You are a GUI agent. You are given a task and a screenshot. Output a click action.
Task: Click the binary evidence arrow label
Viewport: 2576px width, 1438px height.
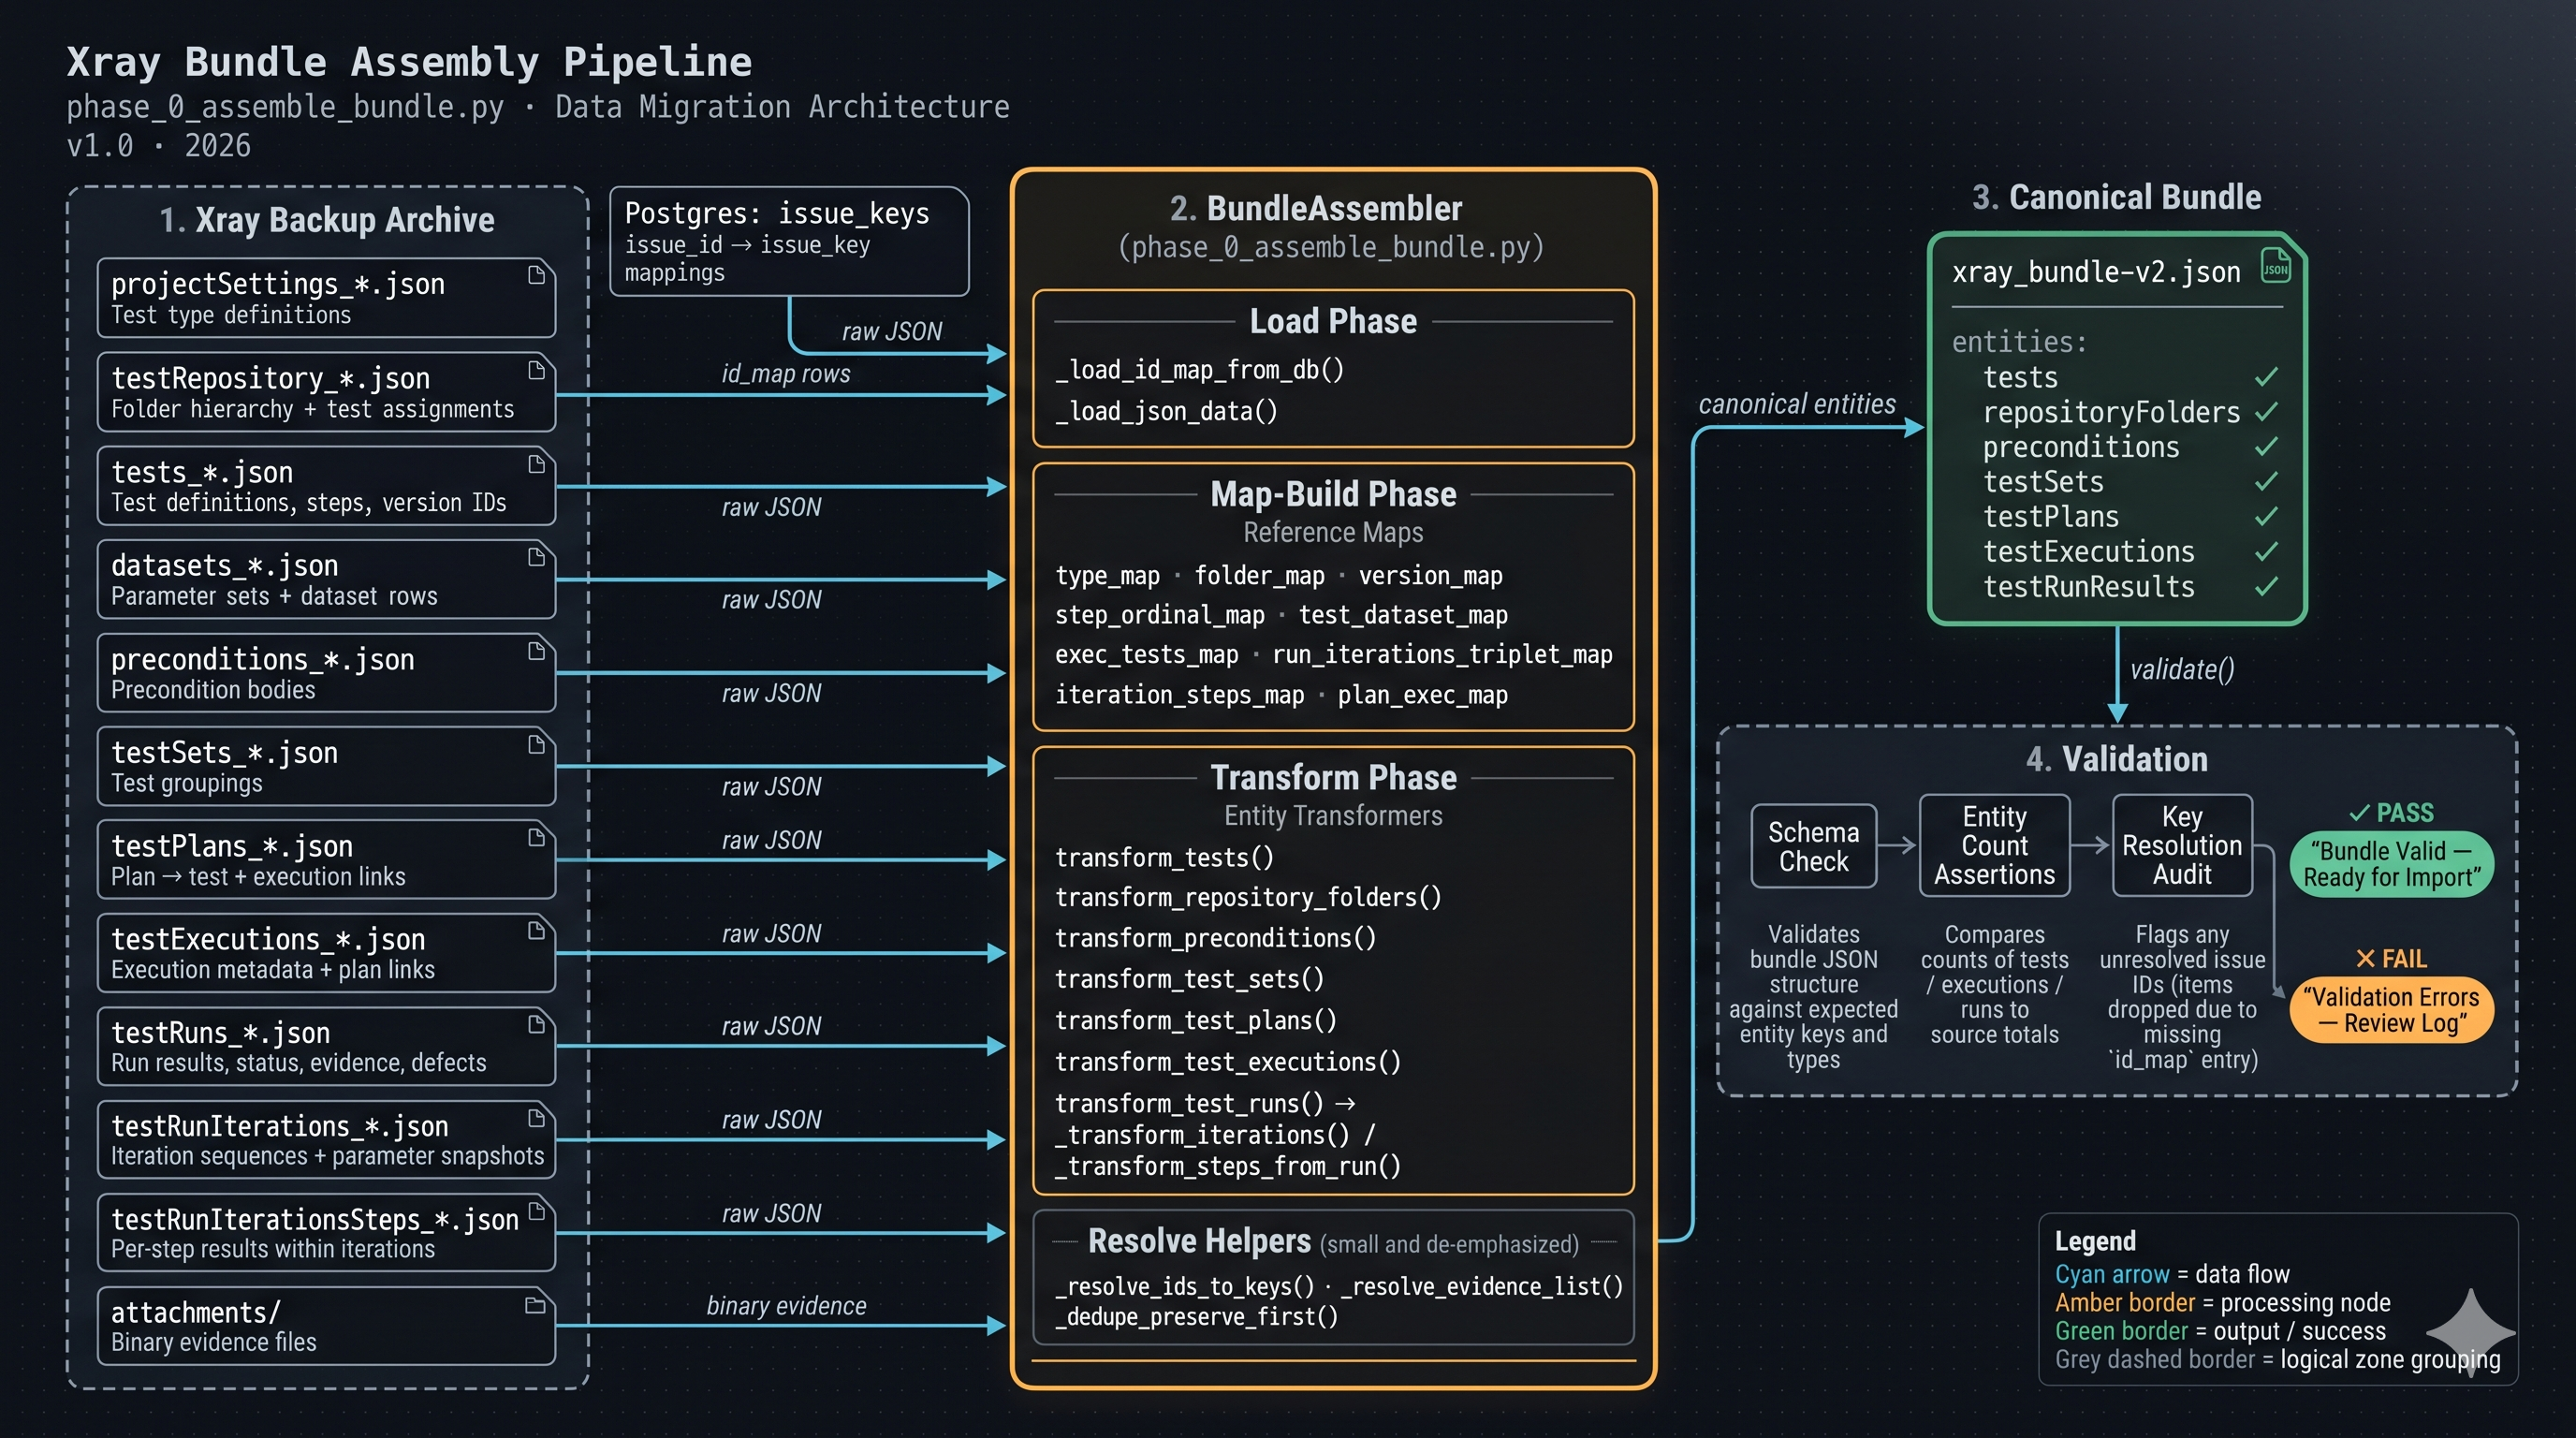(786, 1306)
